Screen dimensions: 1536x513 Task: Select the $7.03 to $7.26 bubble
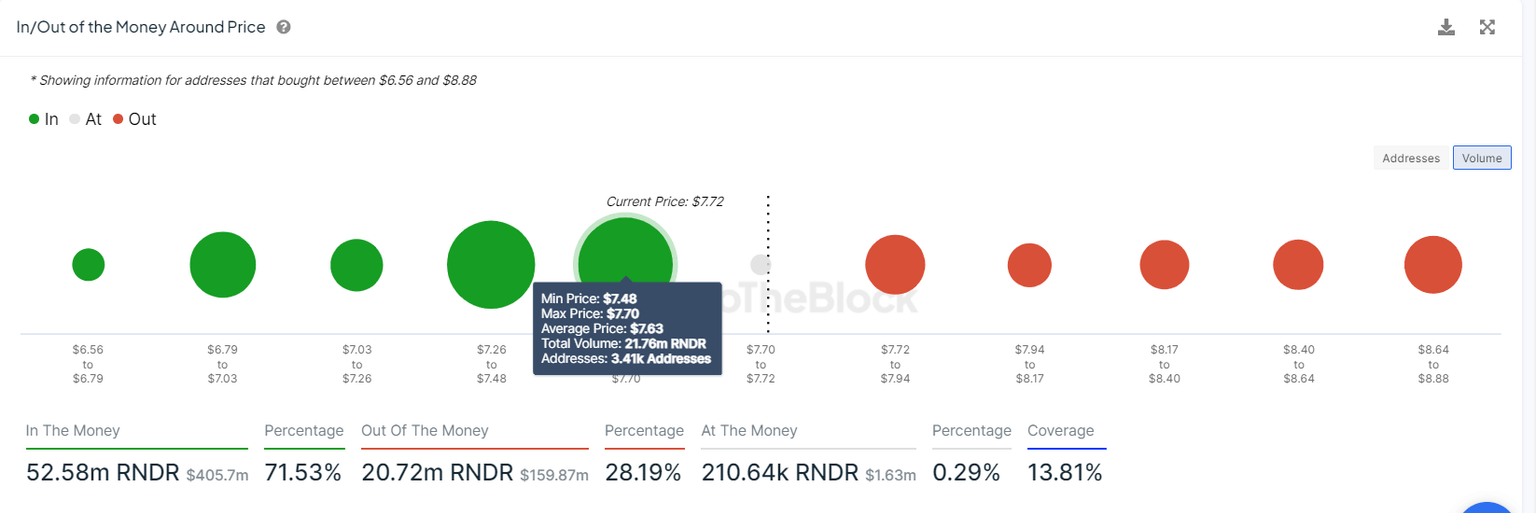pyautogui.click(x=357, y=265)
